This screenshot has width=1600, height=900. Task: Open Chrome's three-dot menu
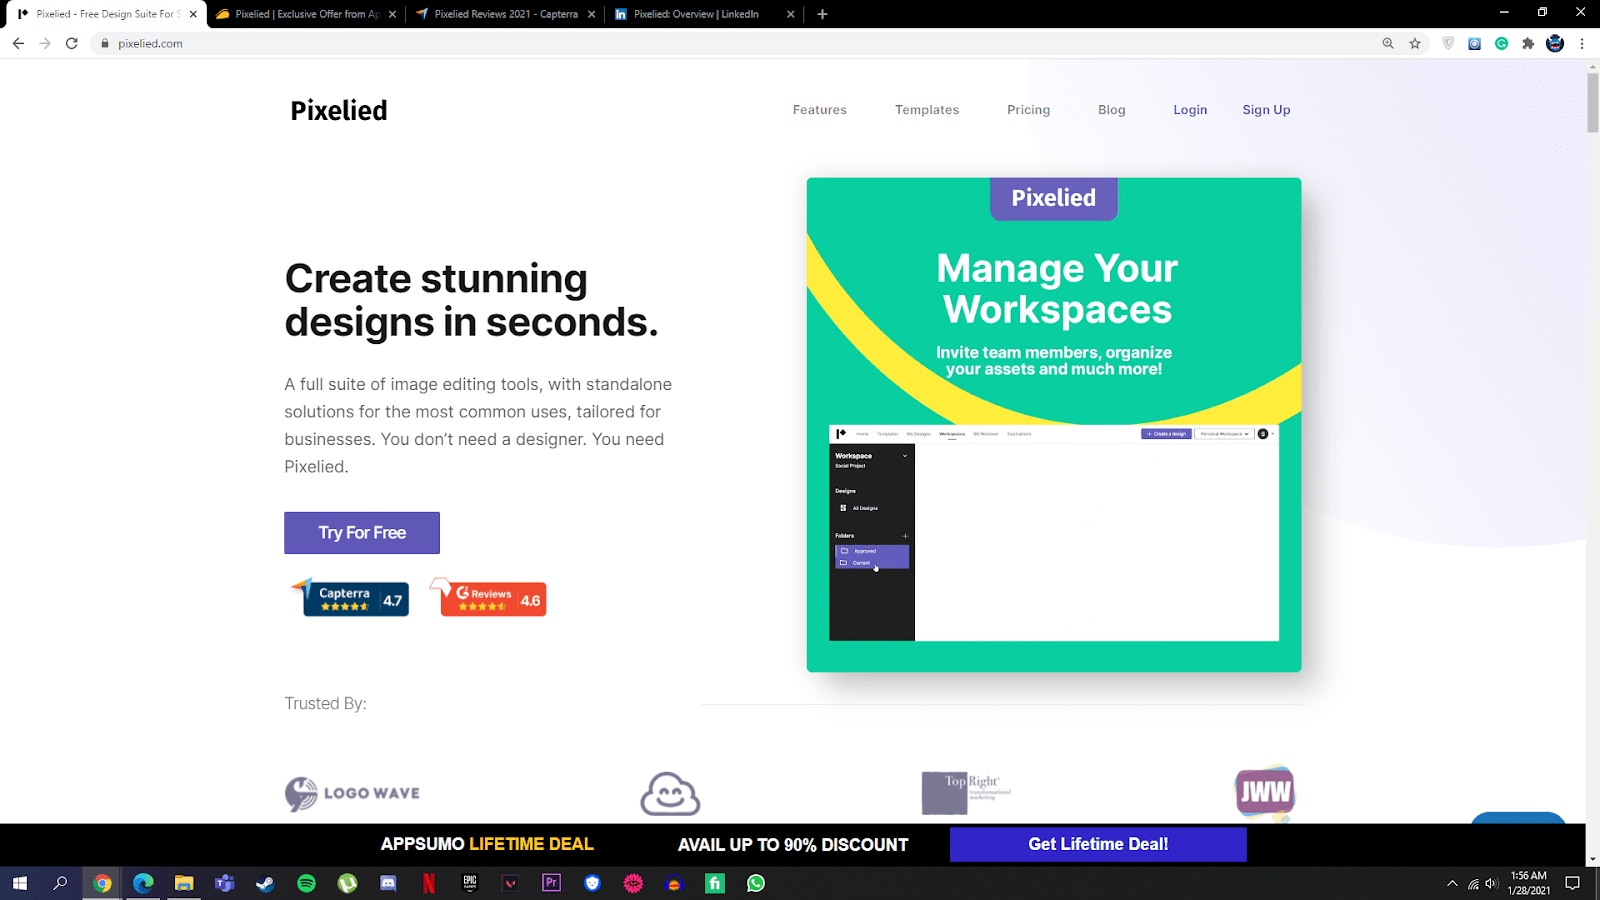(1580, 43)
